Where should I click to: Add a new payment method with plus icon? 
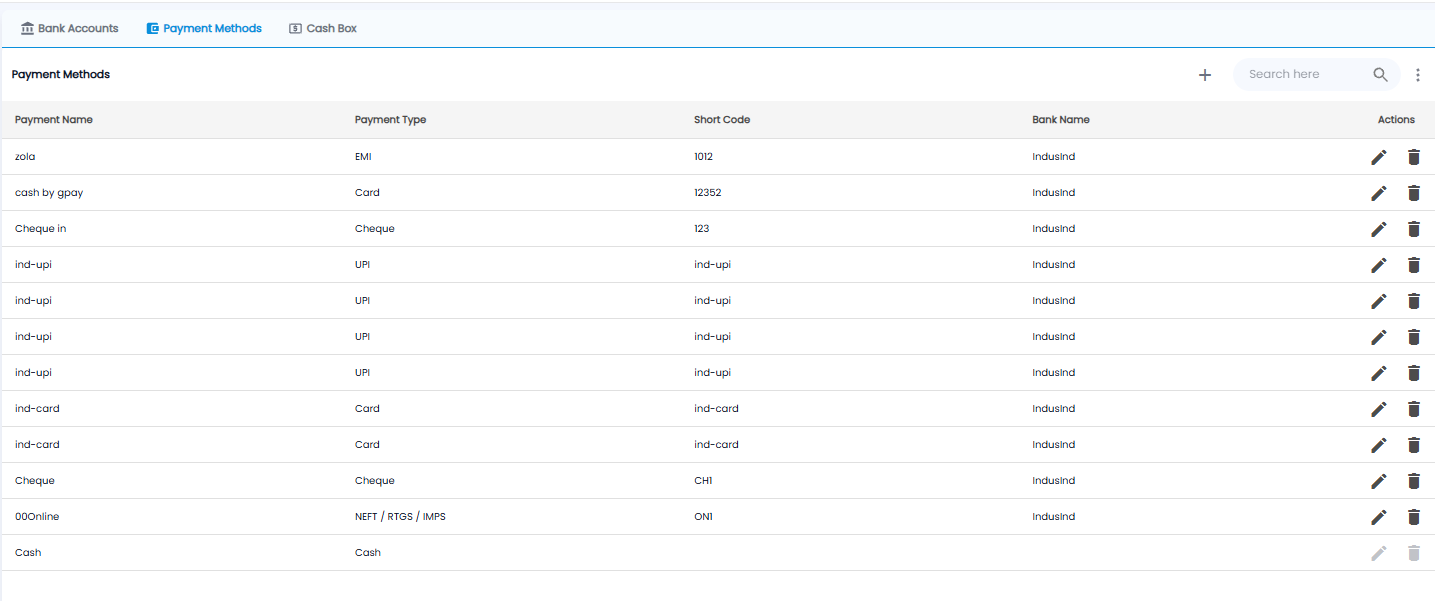pyautogui.click(x=1205, y=75)
